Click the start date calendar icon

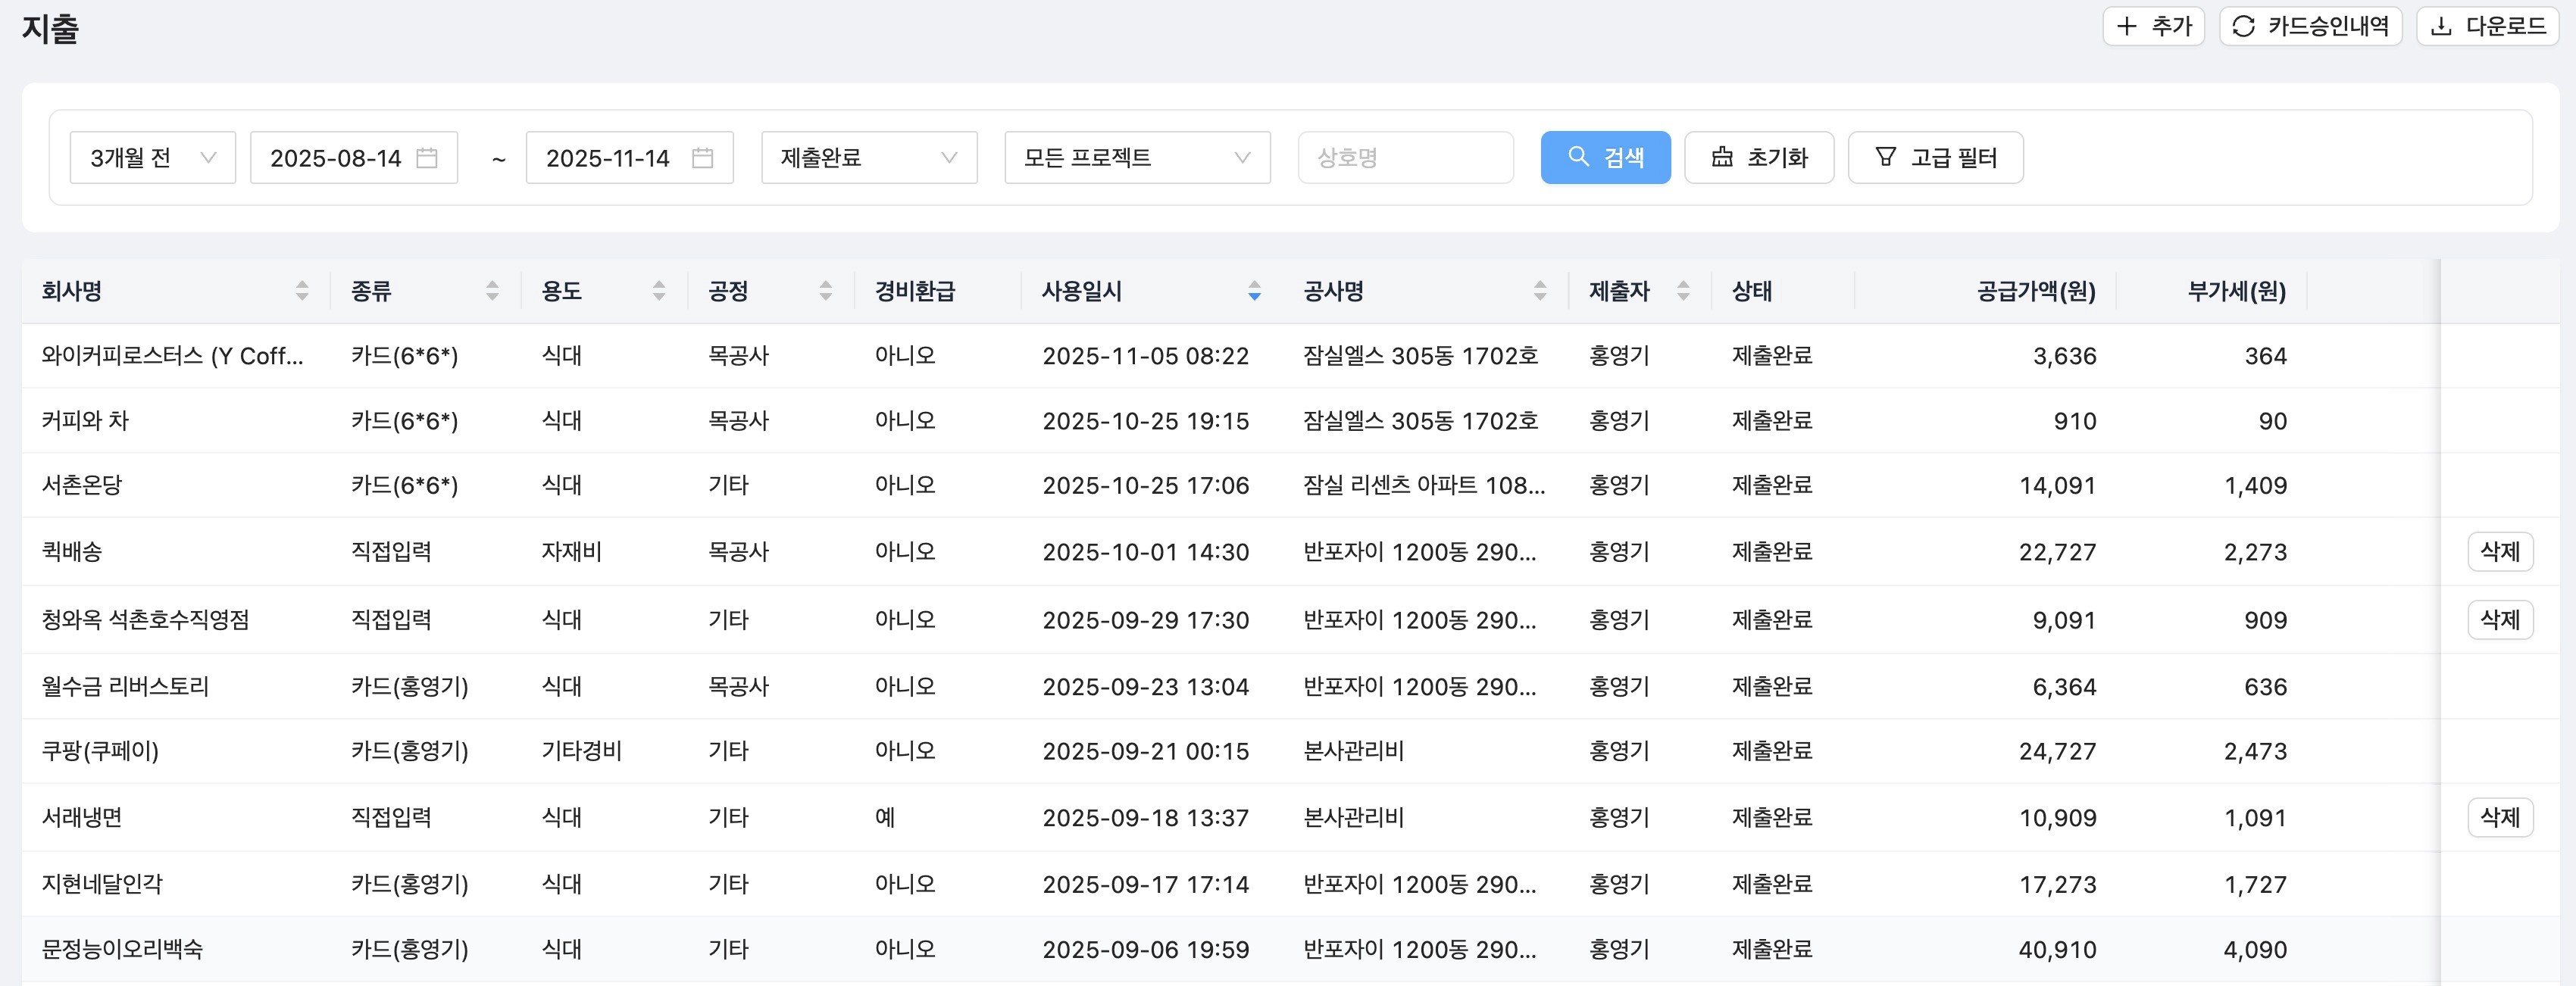(x=427, y=158)
